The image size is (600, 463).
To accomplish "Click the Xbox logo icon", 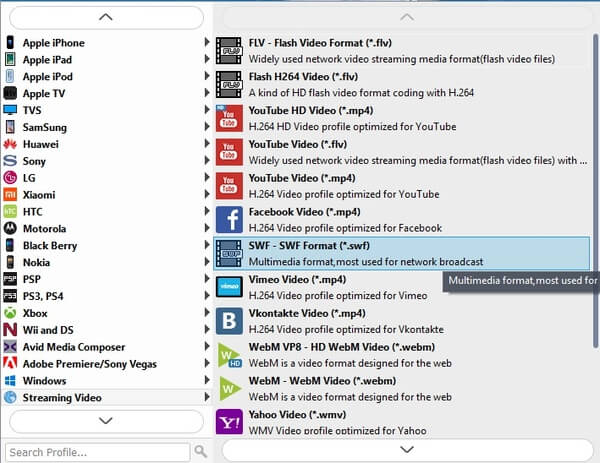I will pos(10,313).
